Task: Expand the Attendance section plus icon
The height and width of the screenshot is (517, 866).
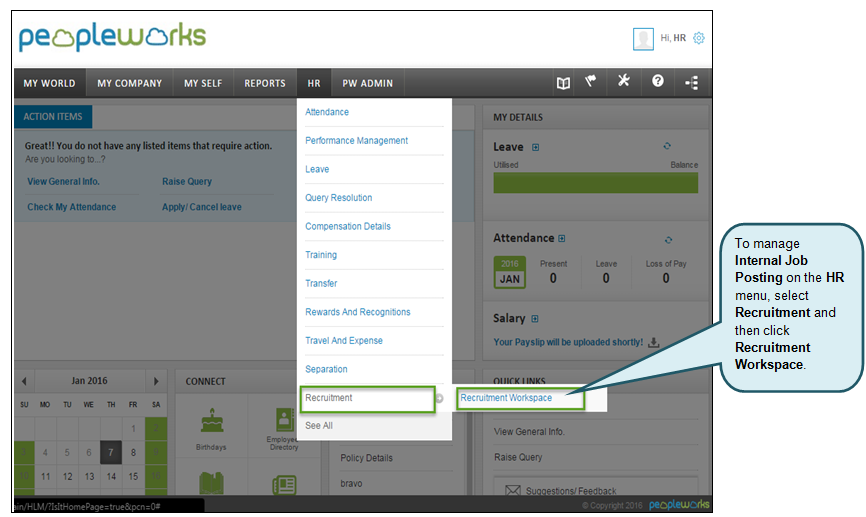Action: click(x=562, y=239)
